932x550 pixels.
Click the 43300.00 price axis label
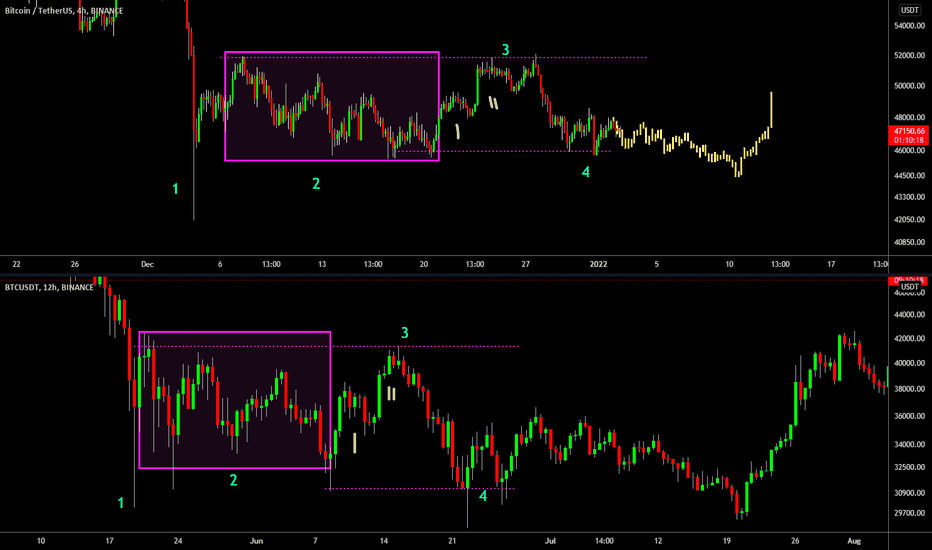point(909,197)
